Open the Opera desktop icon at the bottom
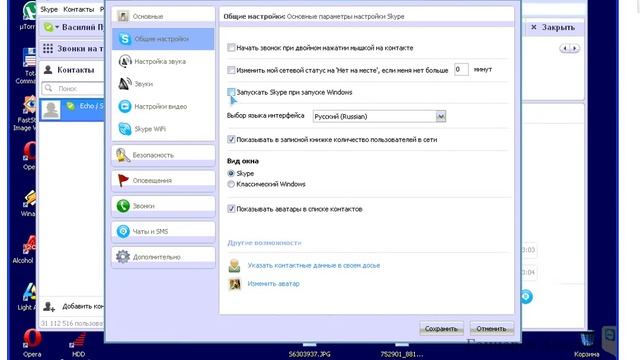Image resolution: width=640 pixels, height=360 pixels. click(32, 343)
